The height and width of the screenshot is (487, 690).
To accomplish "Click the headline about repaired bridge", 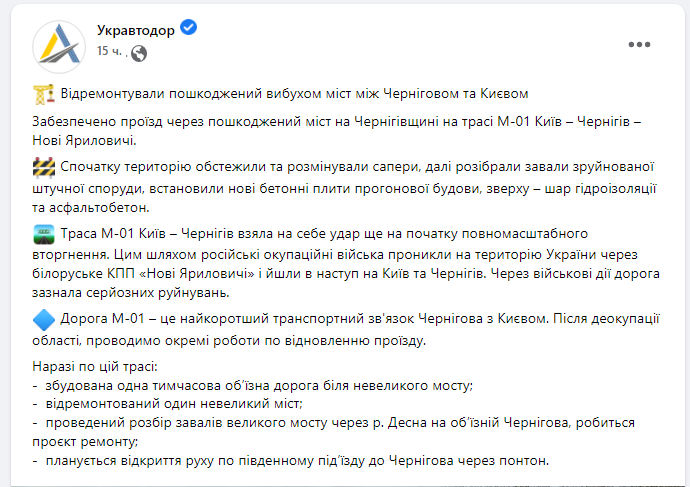I will [x=294, y=94].
